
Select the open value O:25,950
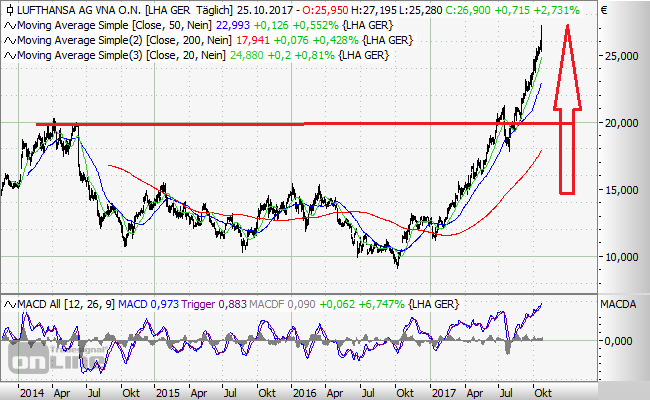[x=325, y=10]
